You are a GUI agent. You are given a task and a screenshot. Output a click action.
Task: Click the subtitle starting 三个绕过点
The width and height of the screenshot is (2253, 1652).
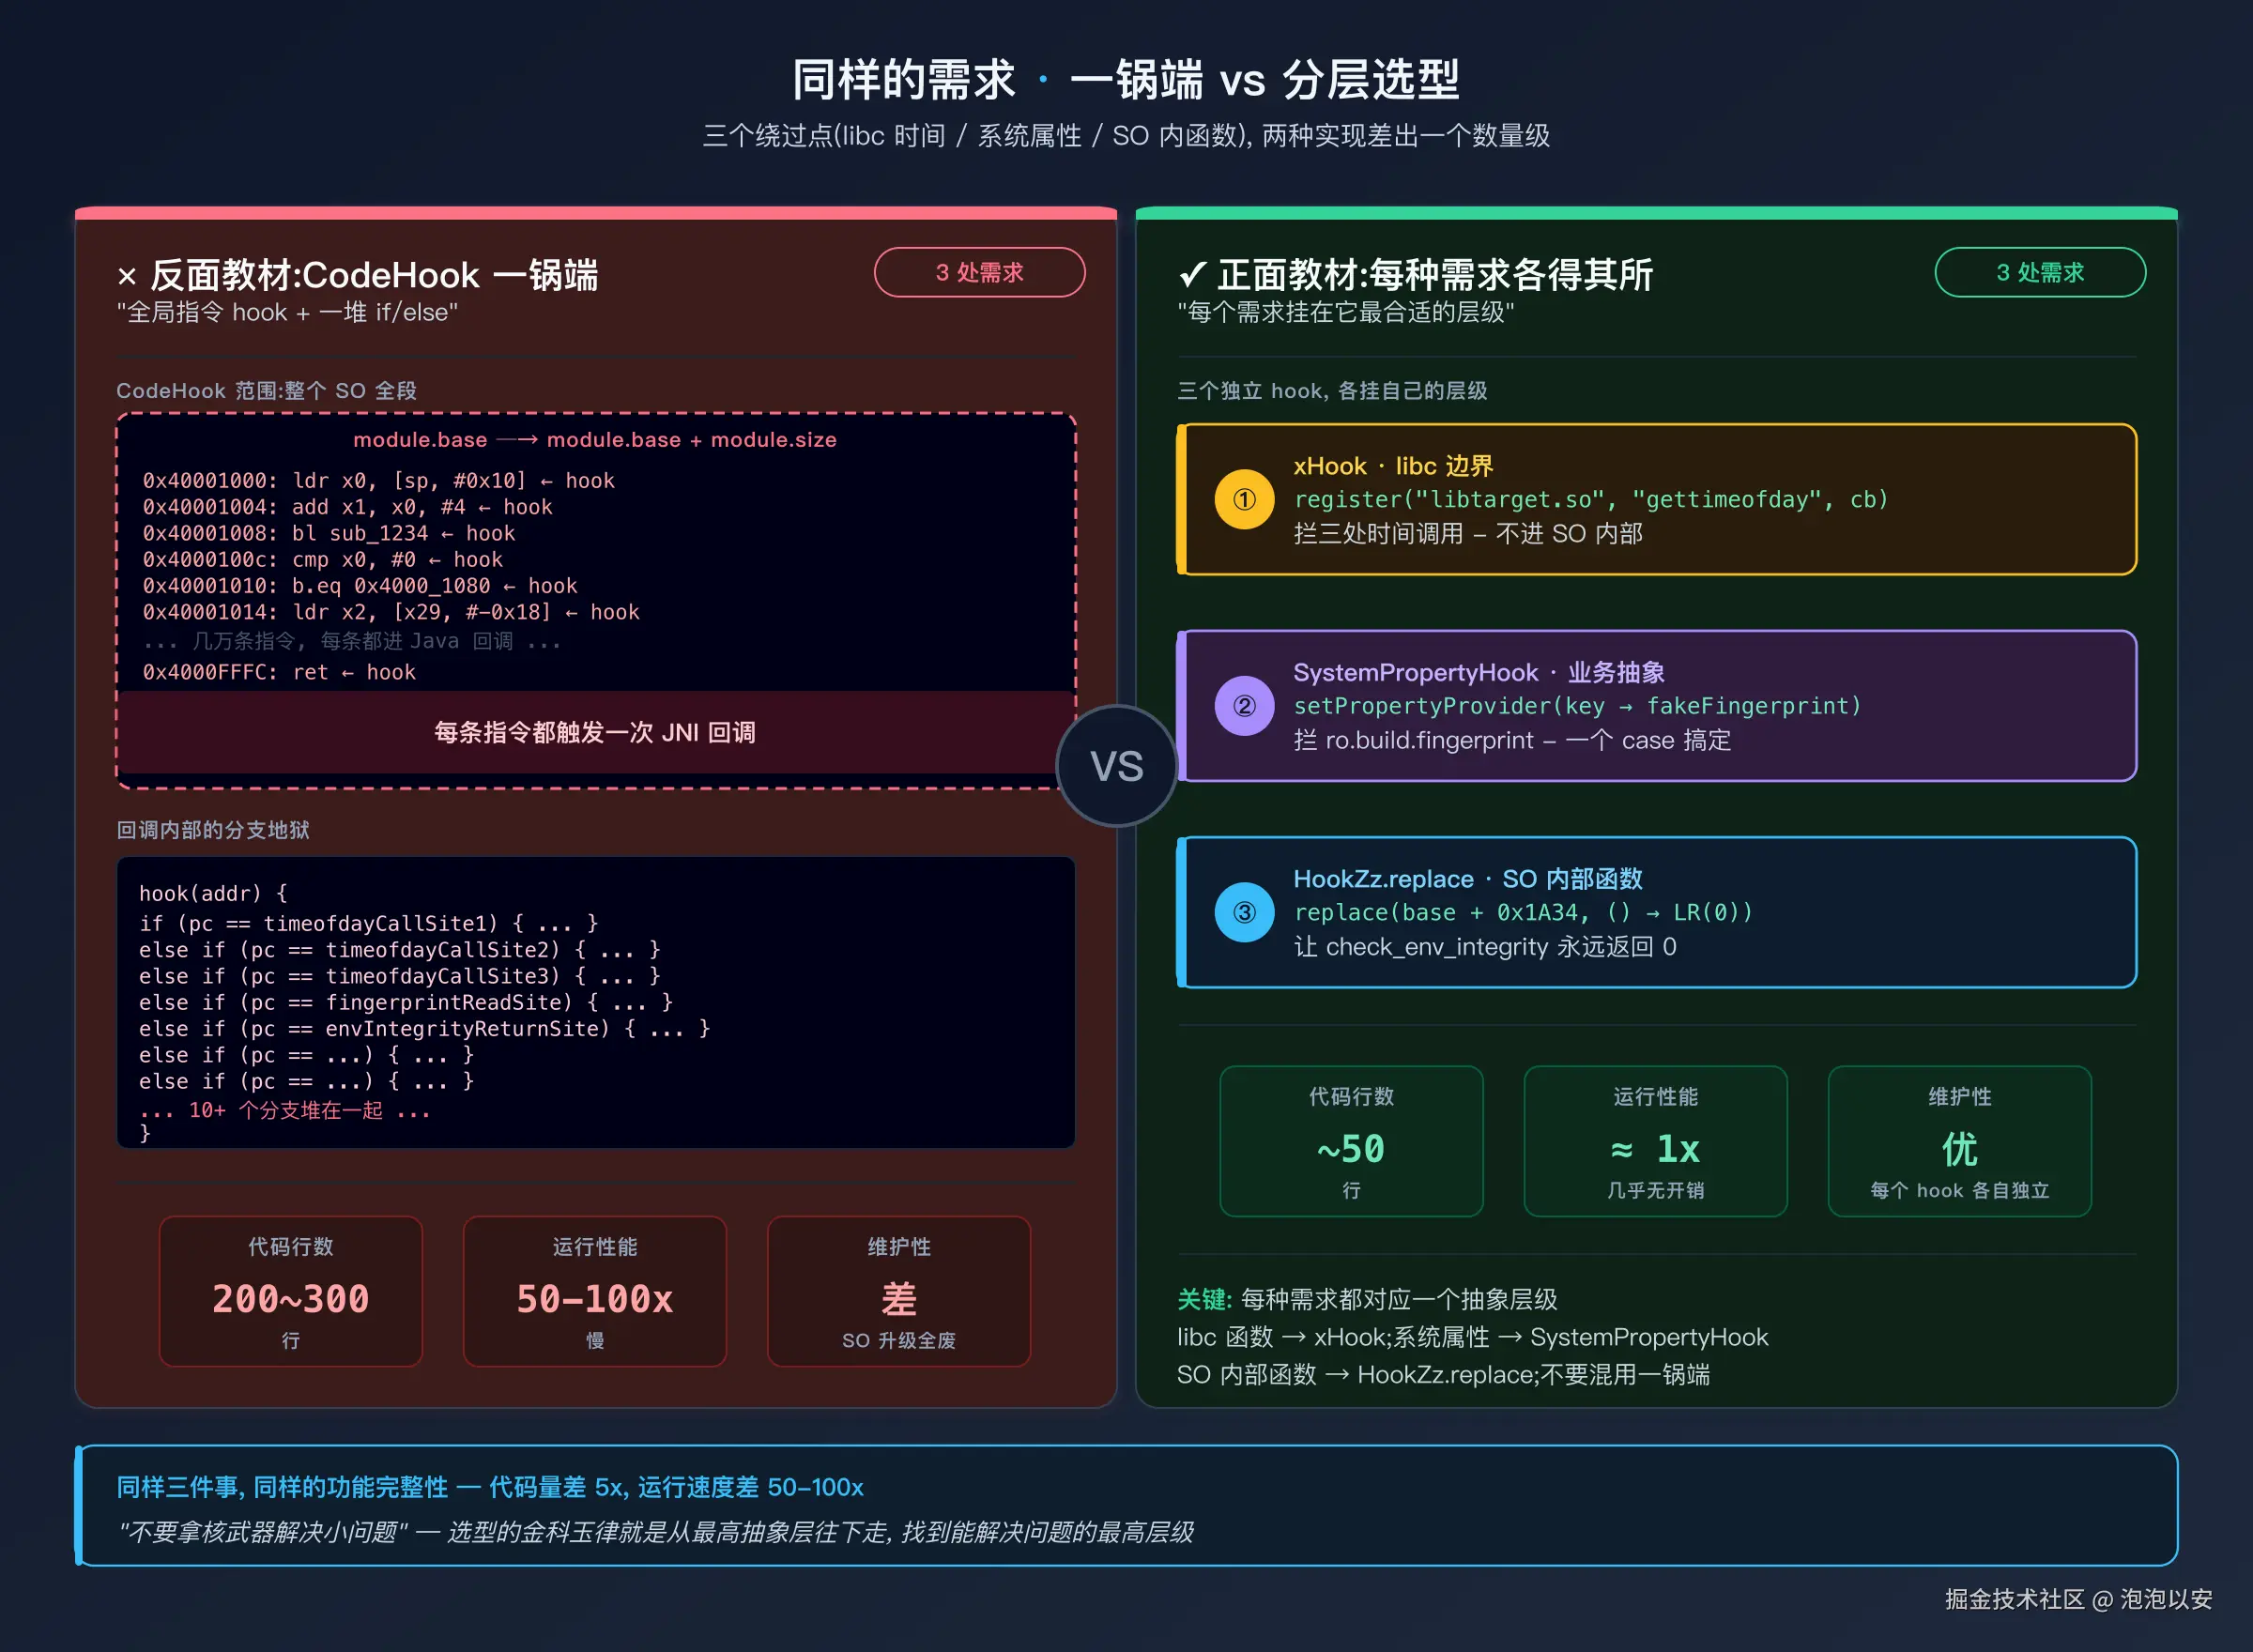[1126, 136]
